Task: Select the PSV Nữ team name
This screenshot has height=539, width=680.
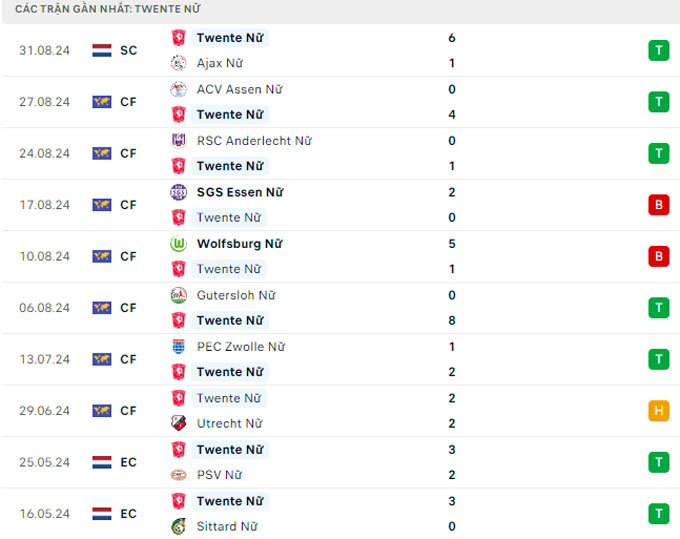Action: tap(219, 475)
